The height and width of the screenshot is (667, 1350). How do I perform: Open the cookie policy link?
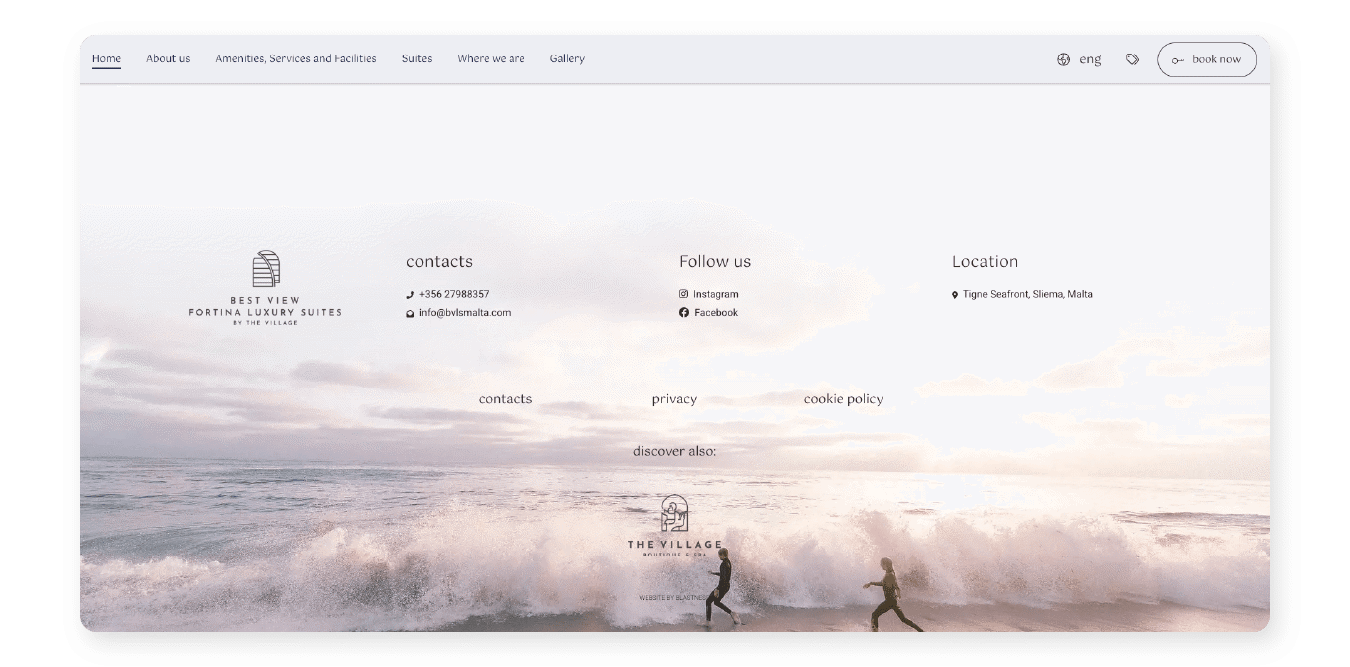tap(843, 399)
